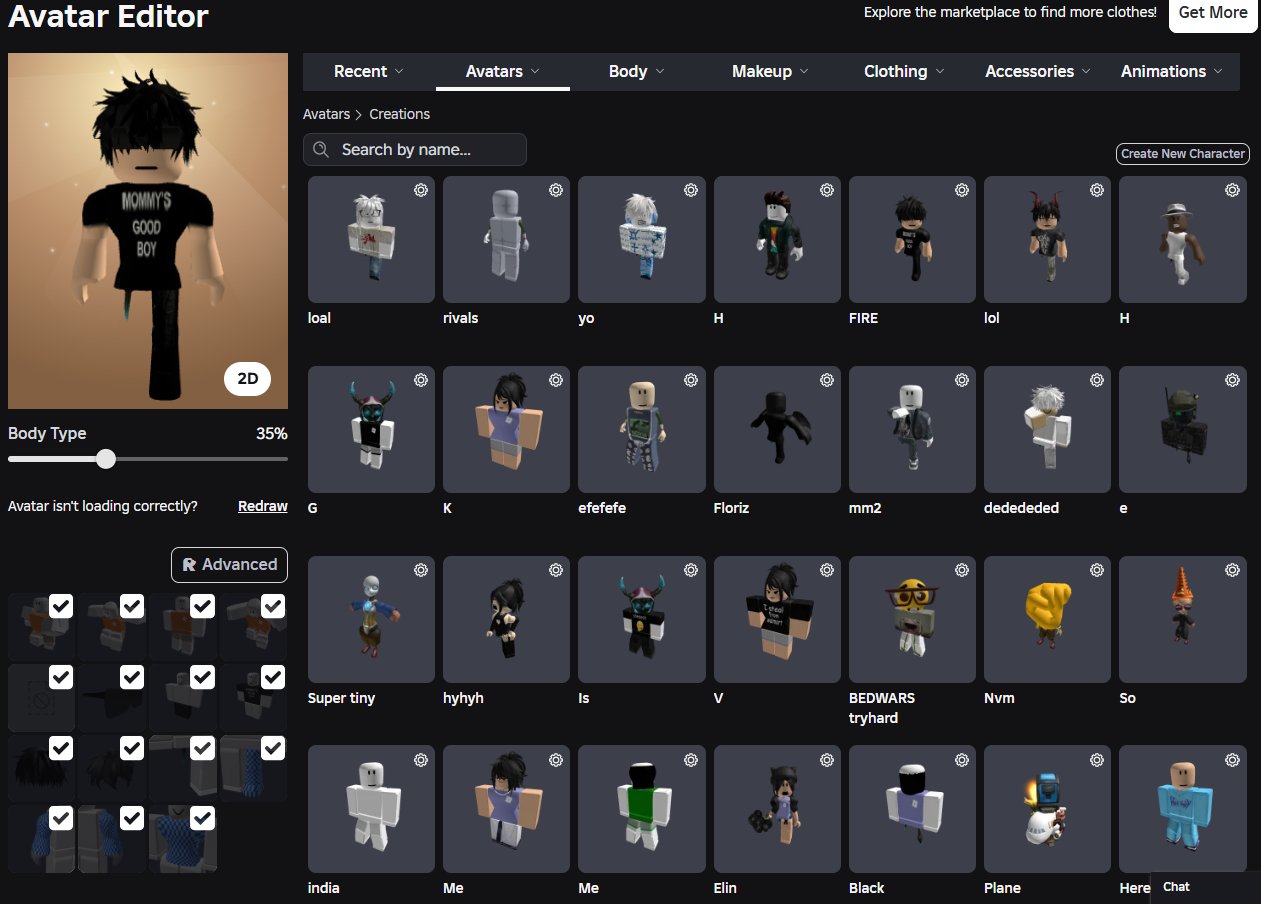
Task: Click the Creations breadcrumb
Action: tap(399, 114)
